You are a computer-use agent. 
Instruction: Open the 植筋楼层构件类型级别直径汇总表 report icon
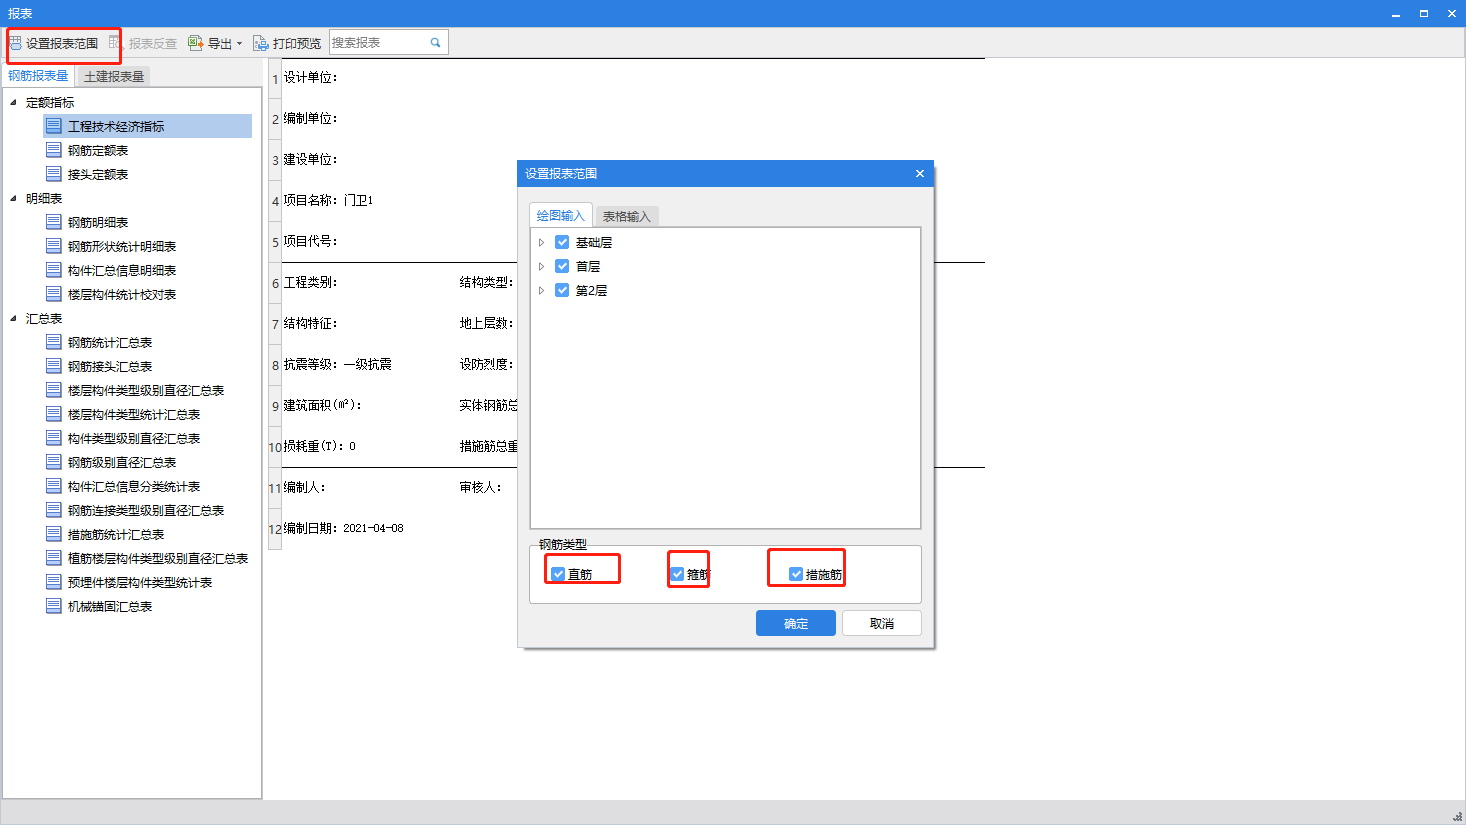54,558
